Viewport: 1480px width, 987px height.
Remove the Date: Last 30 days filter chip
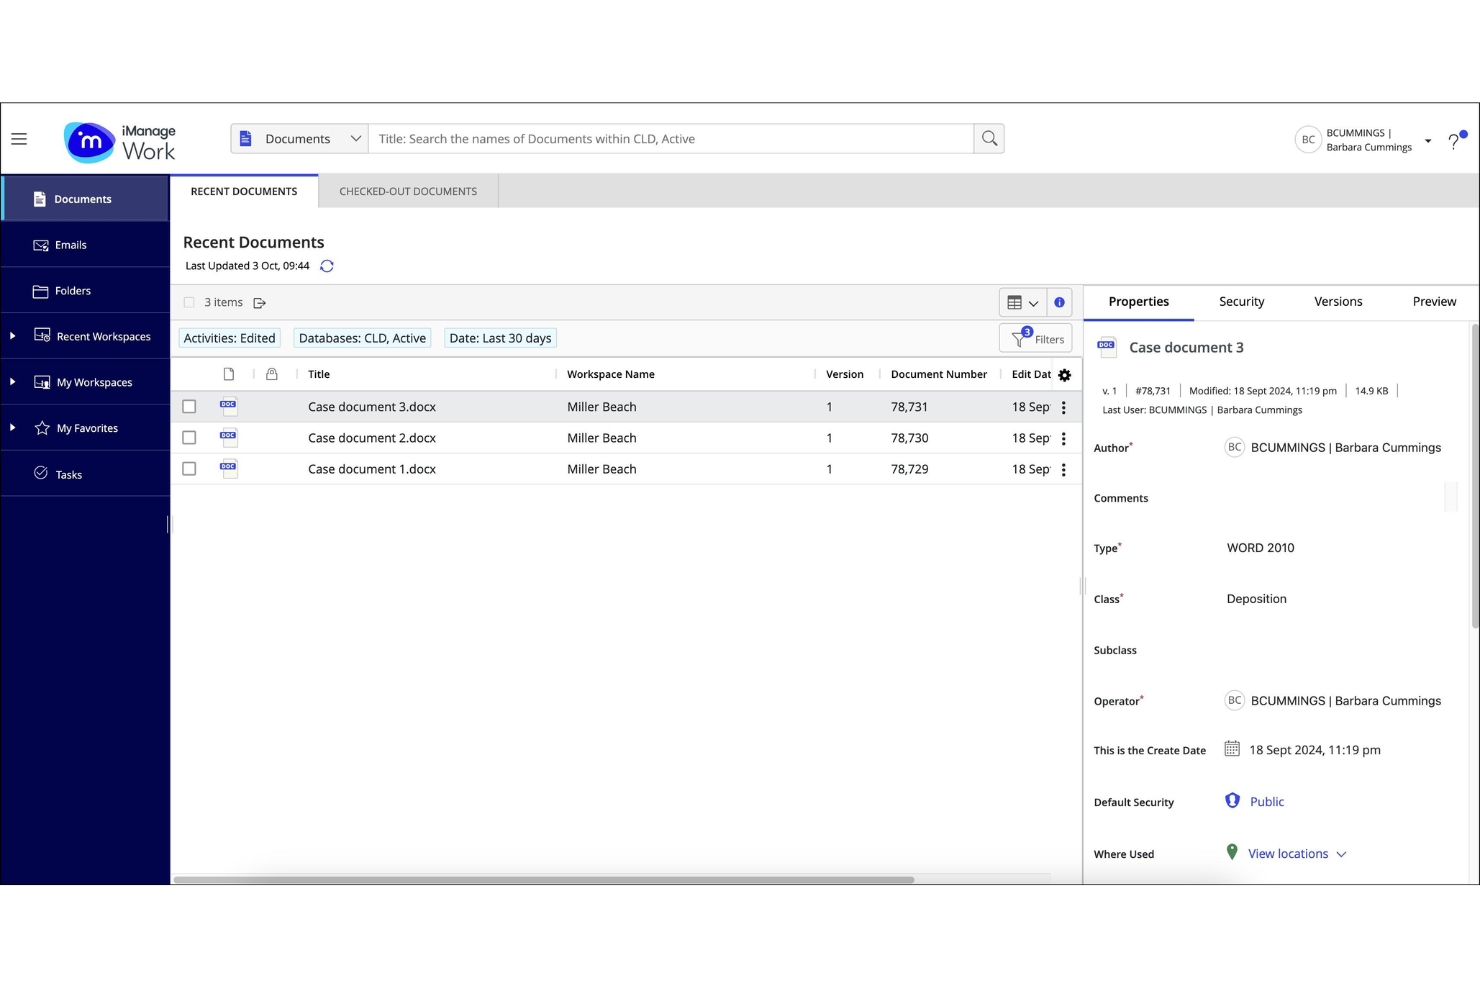click(500, 338)
